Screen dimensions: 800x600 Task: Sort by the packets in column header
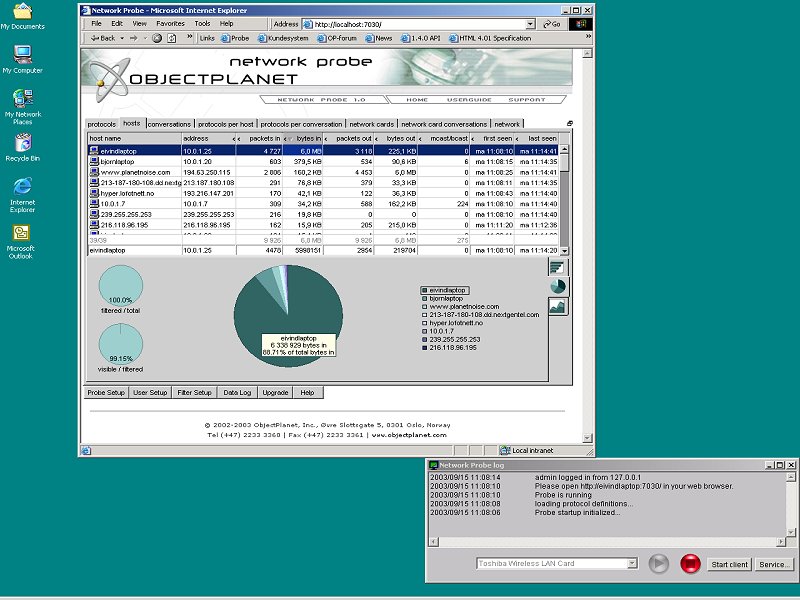[x=261, y=138]
